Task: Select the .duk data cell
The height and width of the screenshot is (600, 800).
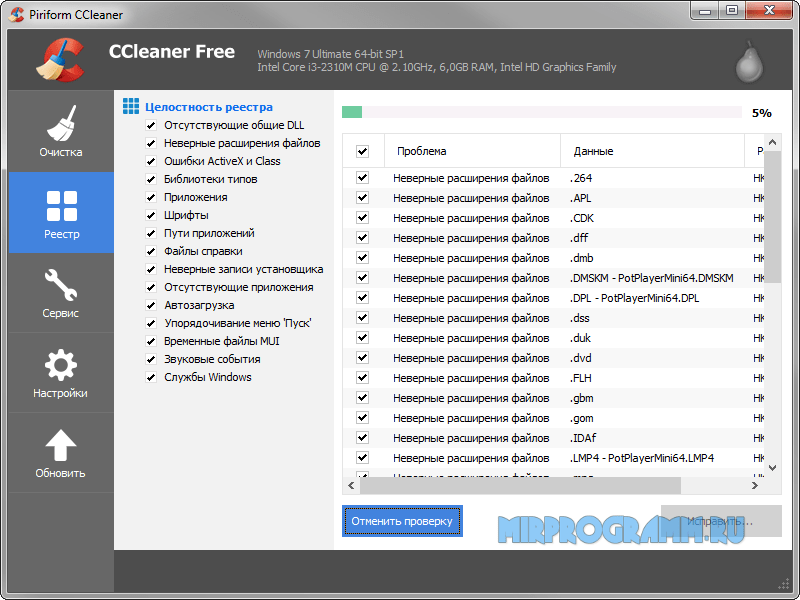Action: 580,338
